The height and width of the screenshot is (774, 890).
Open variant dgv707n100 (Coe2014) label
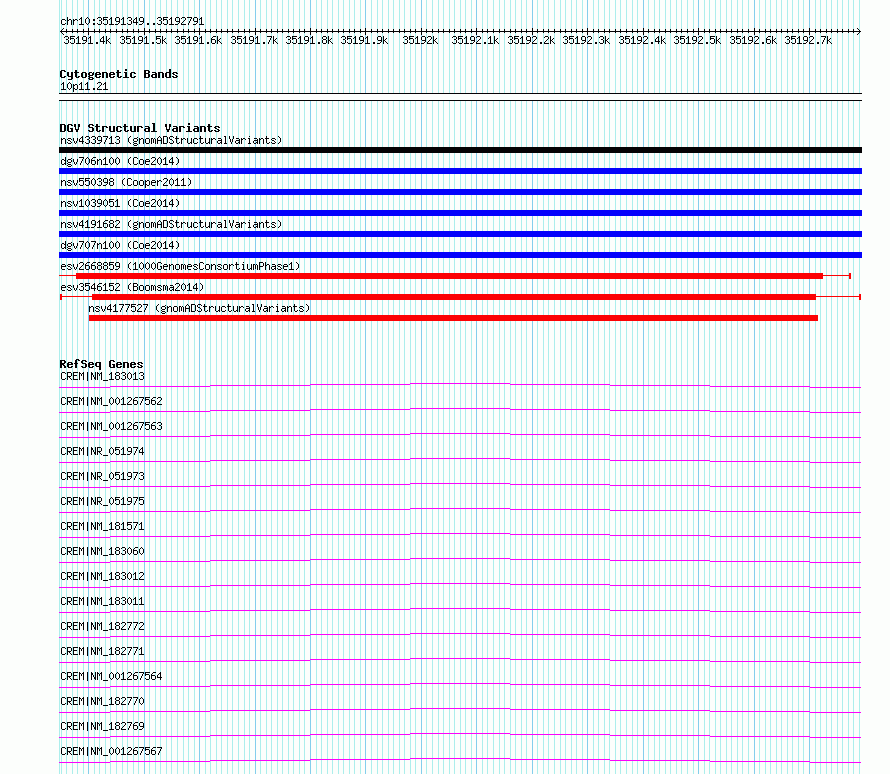point(120,245)
